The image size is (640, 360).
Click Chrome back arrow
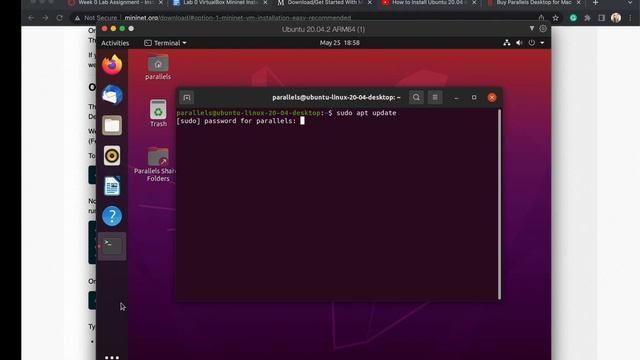point(31,18)
